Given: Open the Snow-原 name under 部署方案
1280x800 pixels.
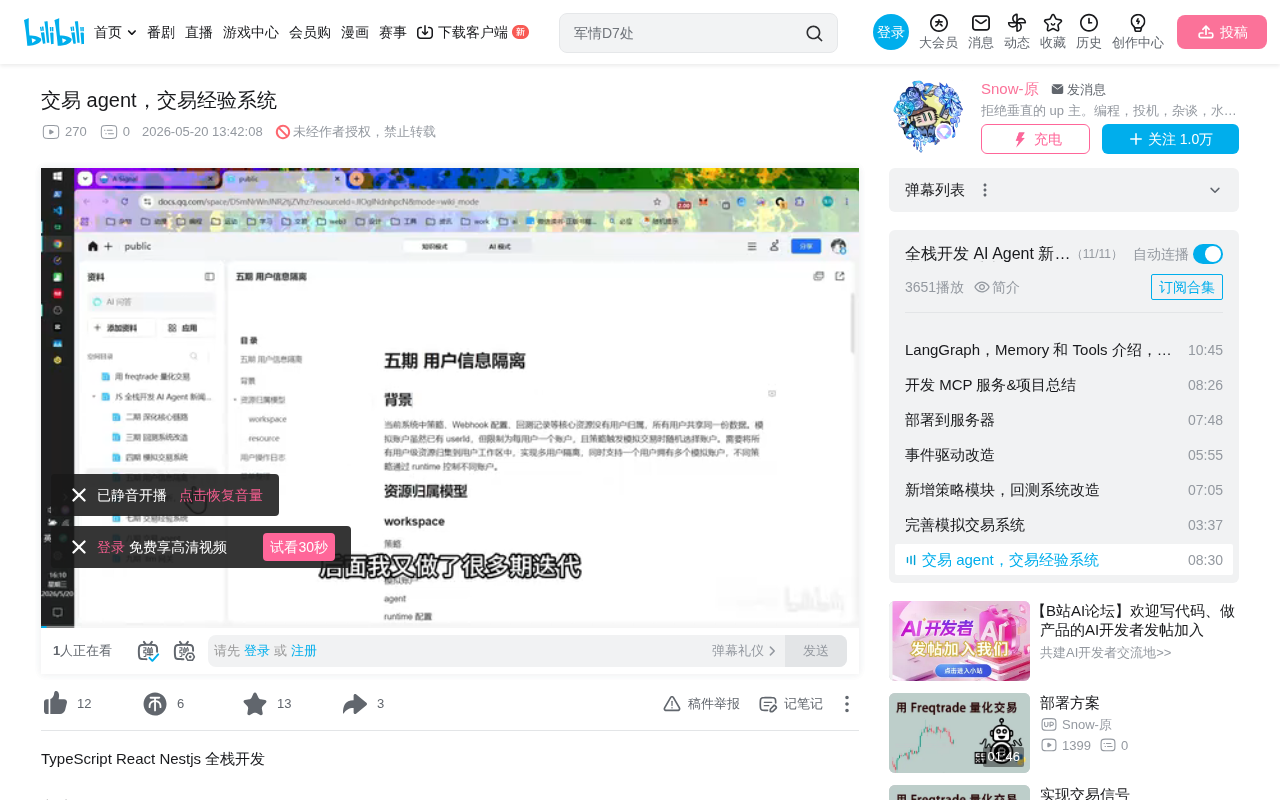Looking at the screenshot, I should [1086, 725].
